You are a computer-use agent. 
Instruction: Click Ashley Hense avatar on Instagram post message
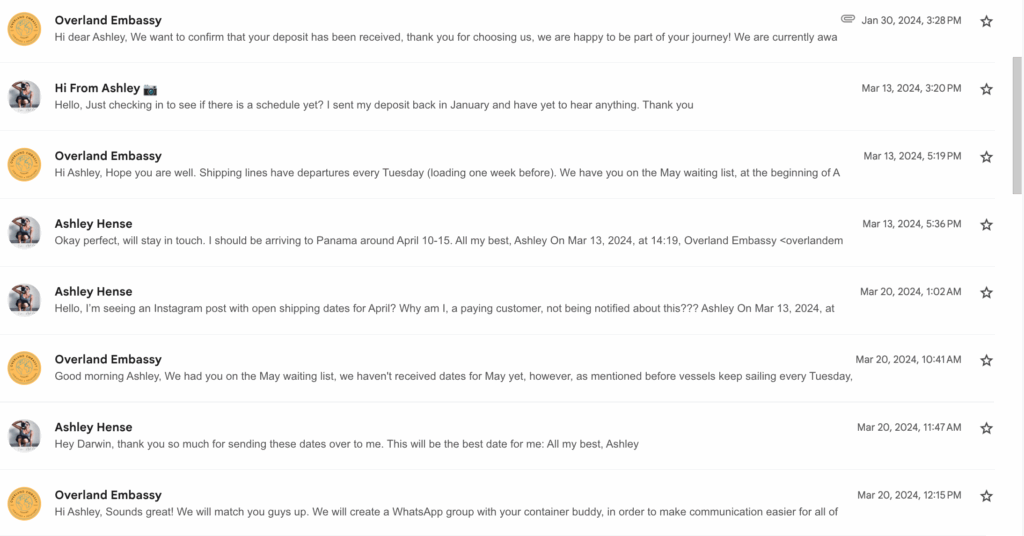coord(24,300)
